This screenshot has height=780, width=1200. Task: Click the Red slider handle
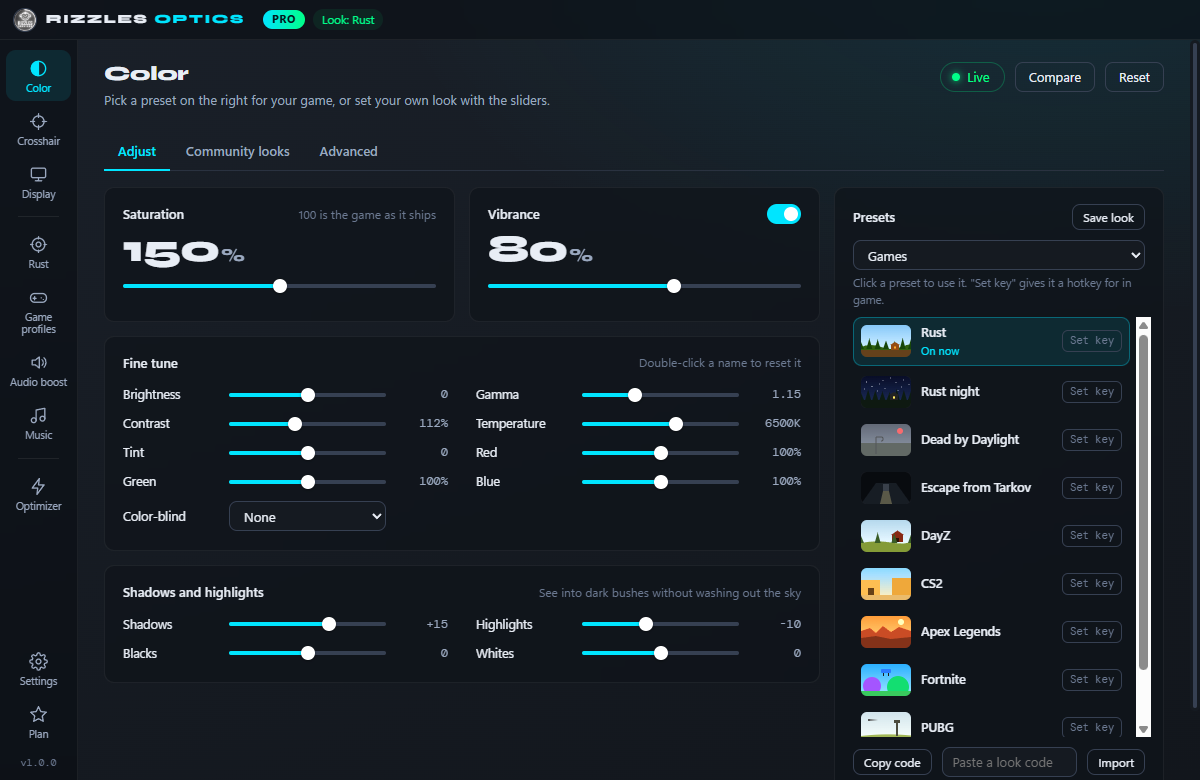pos(661,453)
